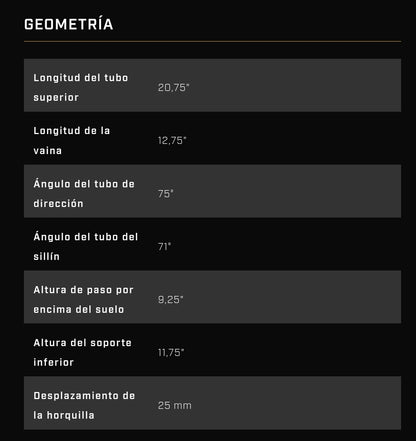The image size is (416, 441).
Task: Click the 11,75" bottom bracket height value
Action: pos(171,352)
